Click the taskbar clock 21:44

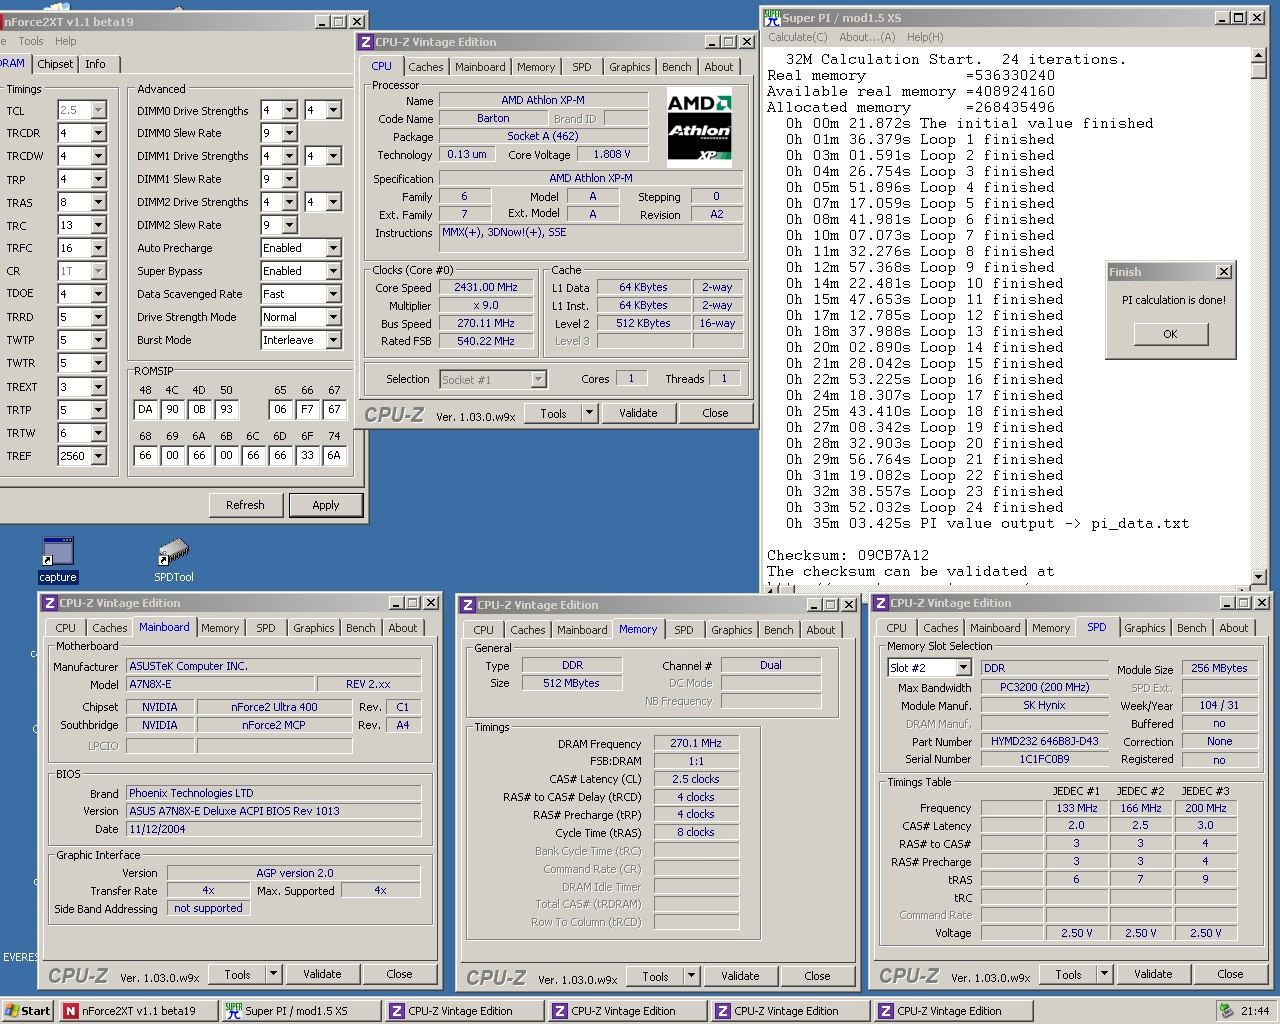pyautogui.click(x=1255, y=1011)
